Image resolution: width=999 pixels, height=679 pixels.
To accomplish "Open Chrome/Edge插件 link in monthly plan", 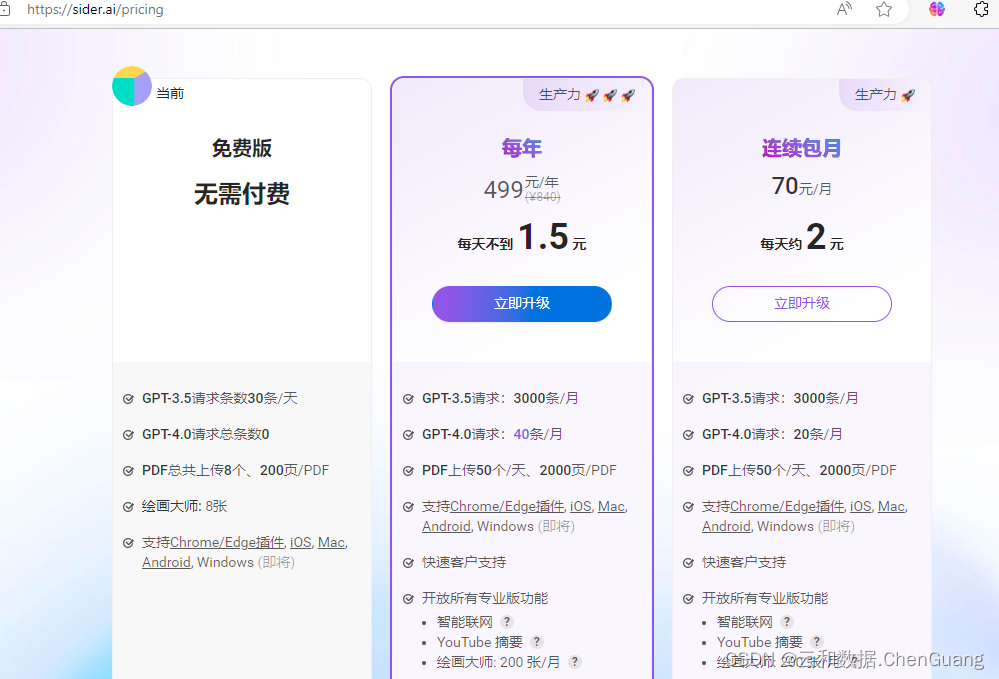I will point(787,506).
